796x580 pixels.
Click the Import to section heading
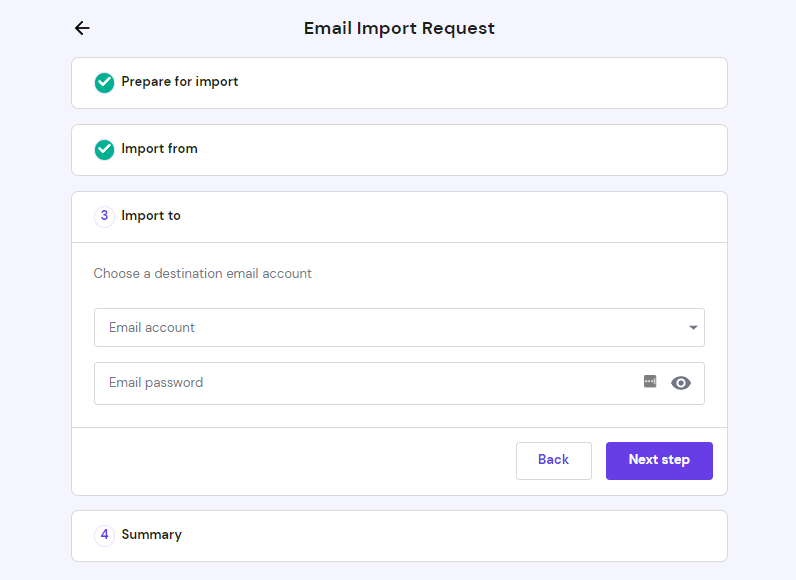point(151,216)
